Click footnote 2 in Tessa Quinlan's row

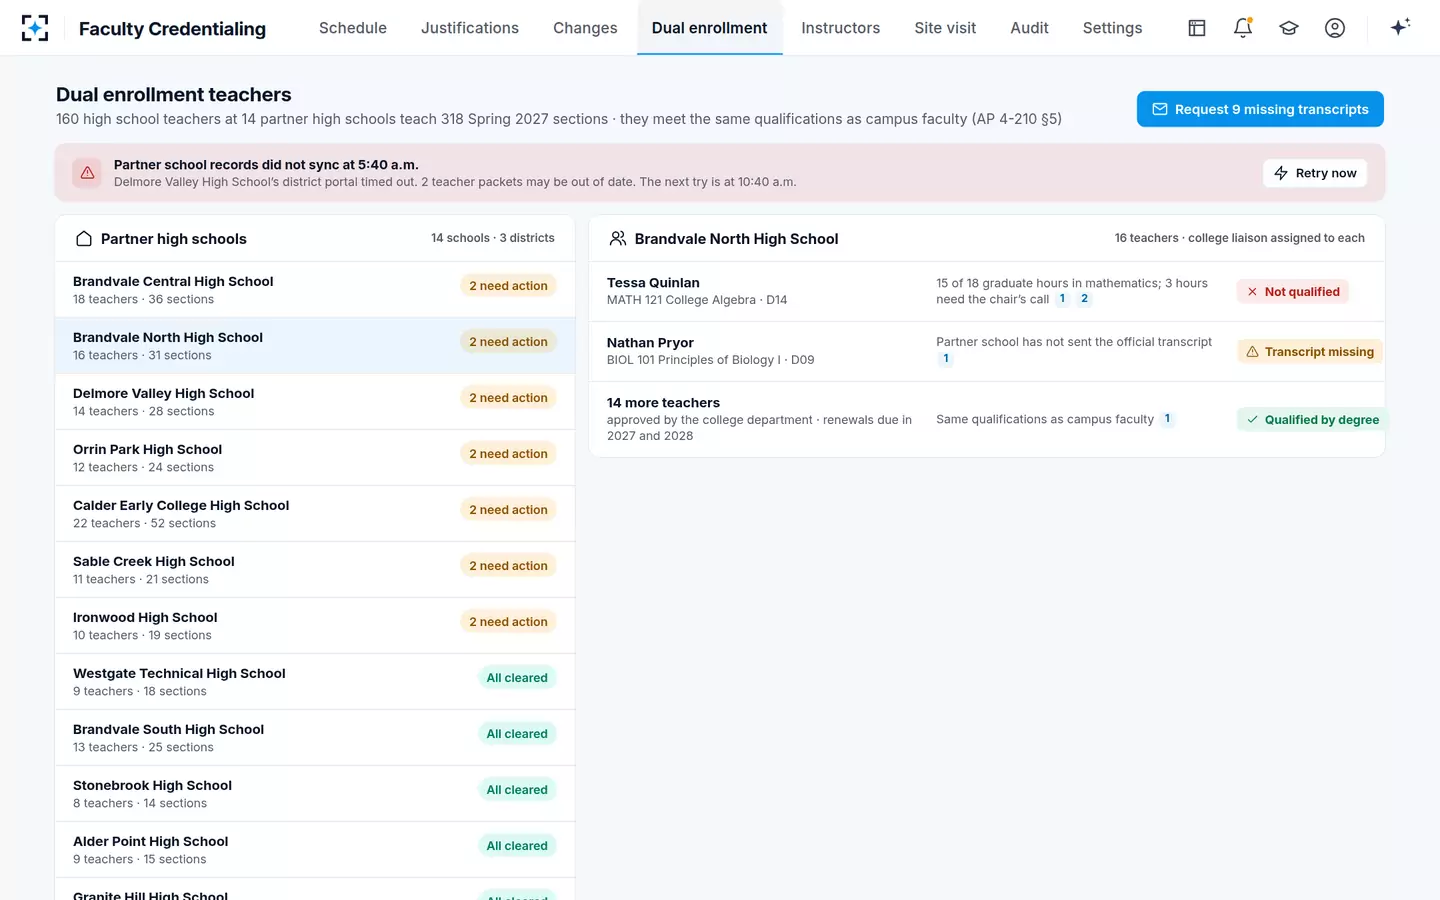click(x=1084, y=299)
